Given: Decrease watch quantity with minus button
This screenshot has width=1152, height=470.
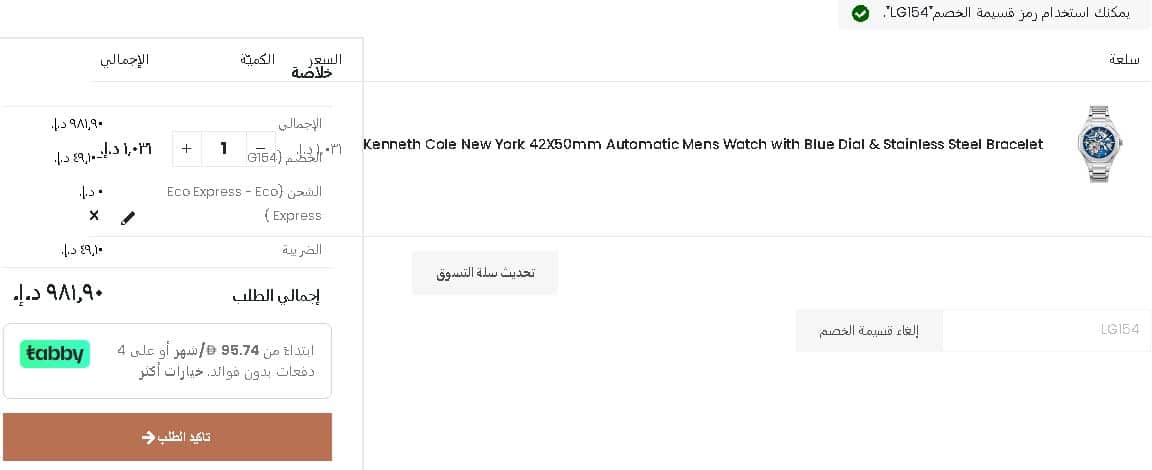Looking at the screenshot, I should pyautogui.click(x=261, y=149).
